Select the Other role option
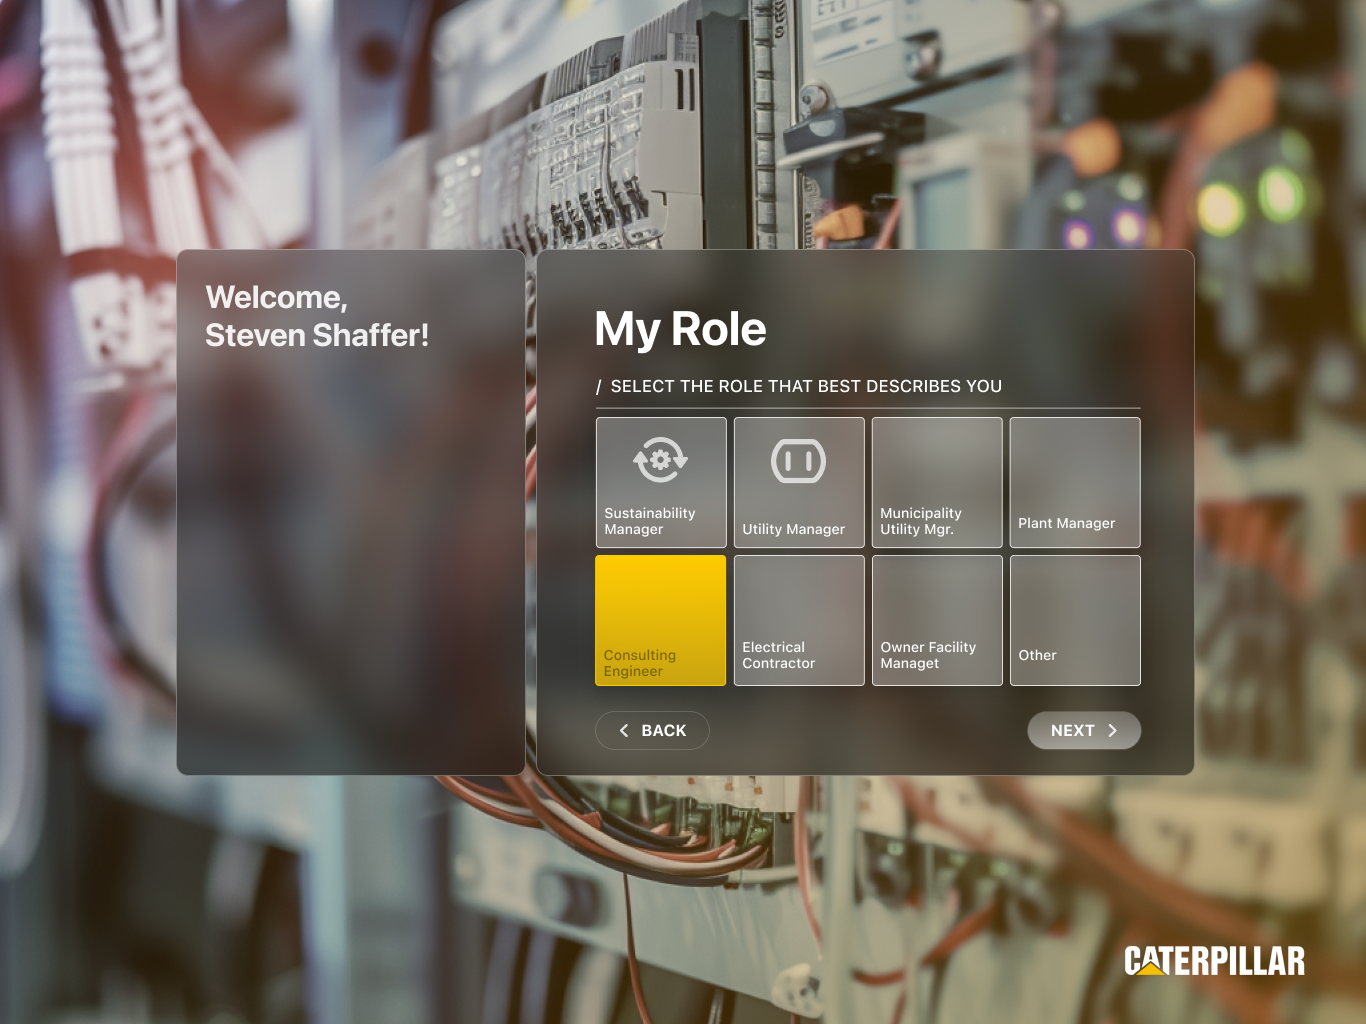This screenshot has width=1366, height=1024. (1075, 620)
